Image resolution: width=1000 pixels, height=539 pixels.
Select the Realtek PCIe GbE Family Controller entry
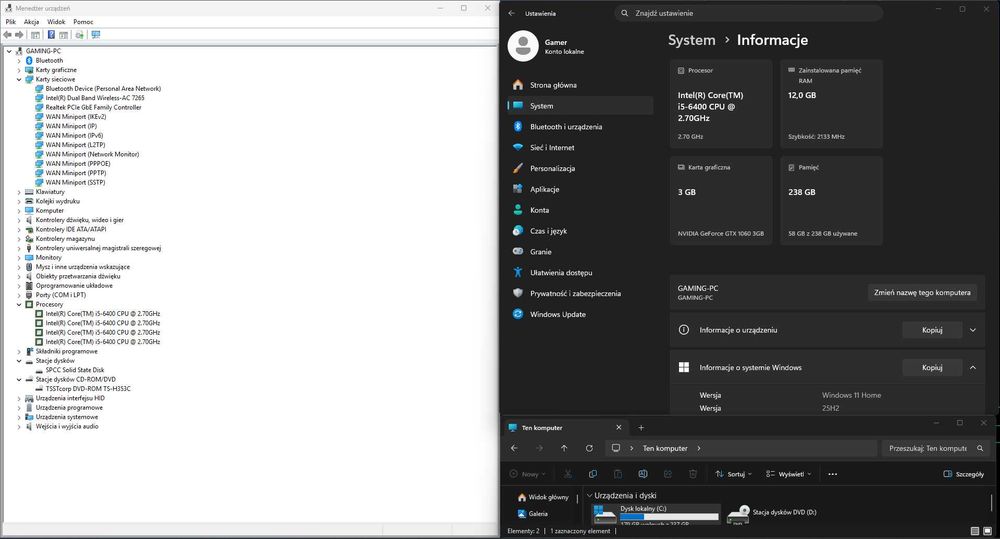pyautogui.click(x=93, y=107)
